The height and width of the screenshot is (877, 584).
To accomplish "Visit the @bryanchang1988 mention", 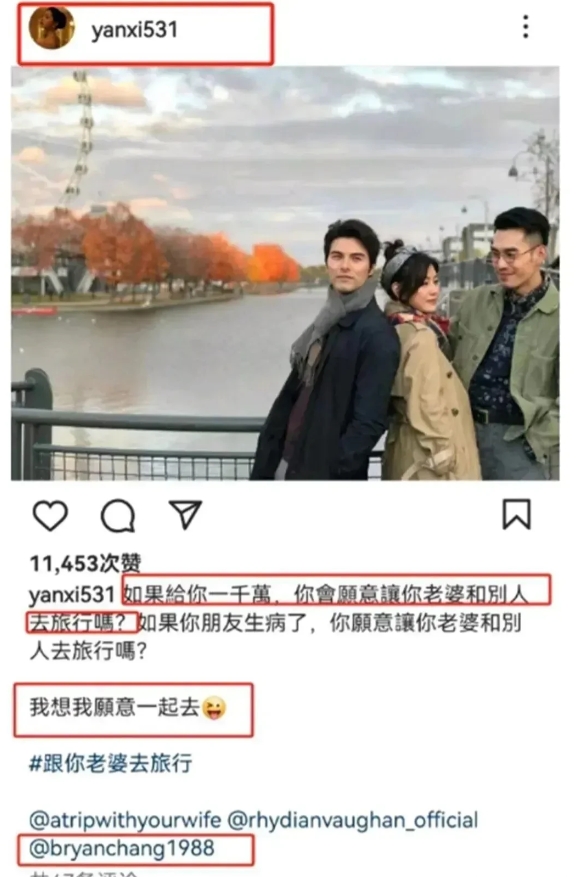I will [122, 848].
